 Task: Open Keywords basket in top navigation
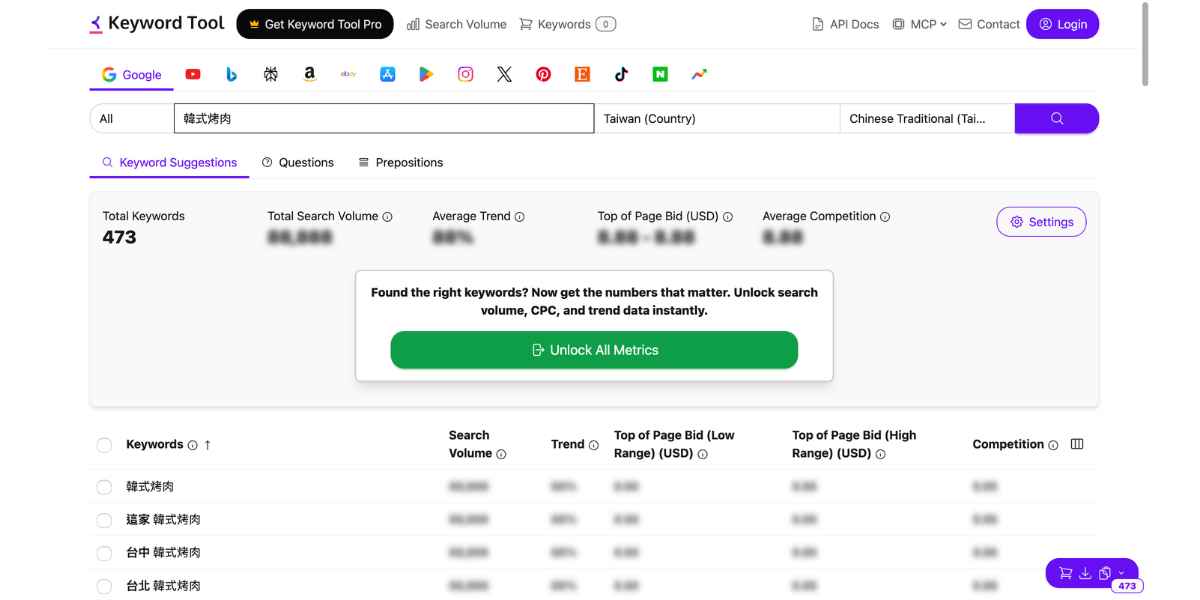[x=568, y=24]
